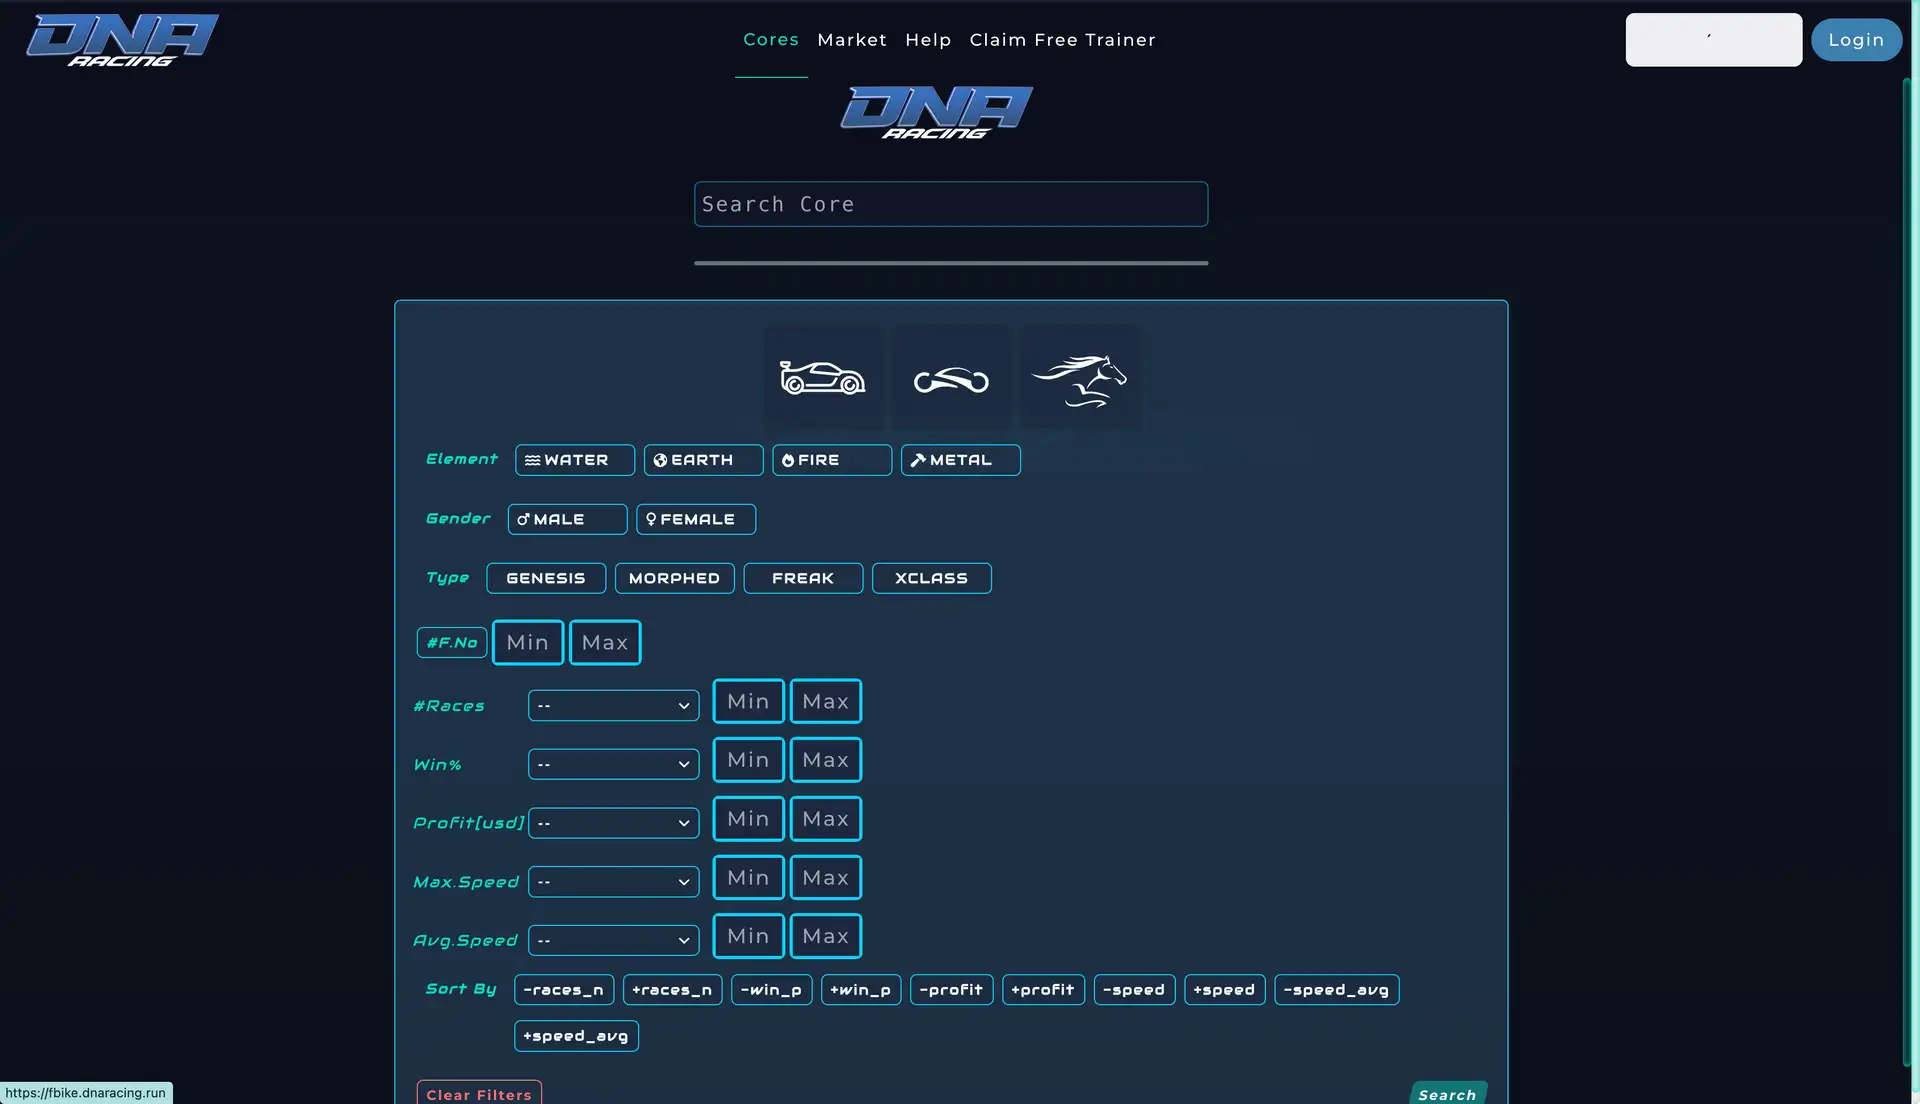Toggle the Genesis type filter
1920x1104 pixels.
tap(546, 578)
